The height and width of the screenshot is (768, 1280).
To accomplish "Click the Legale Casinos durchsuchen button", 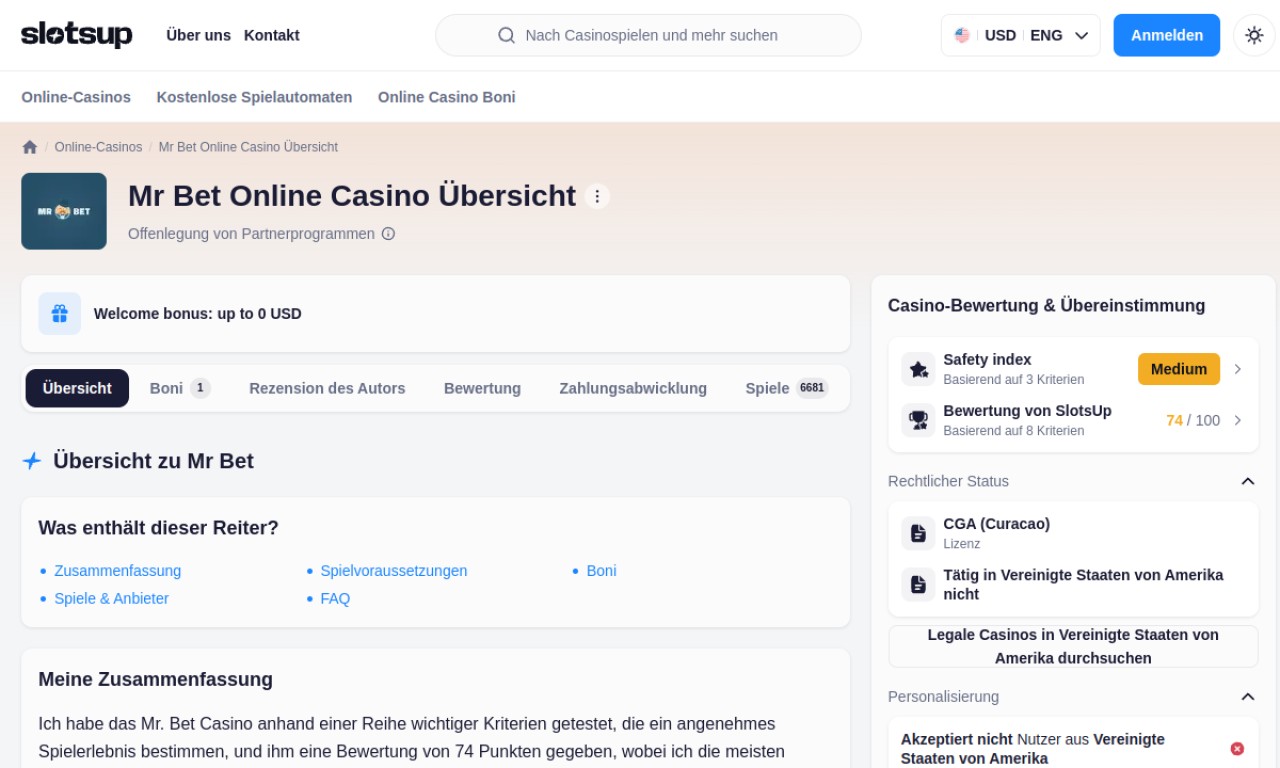I will pyautogui.click(x=1073, y=646).
